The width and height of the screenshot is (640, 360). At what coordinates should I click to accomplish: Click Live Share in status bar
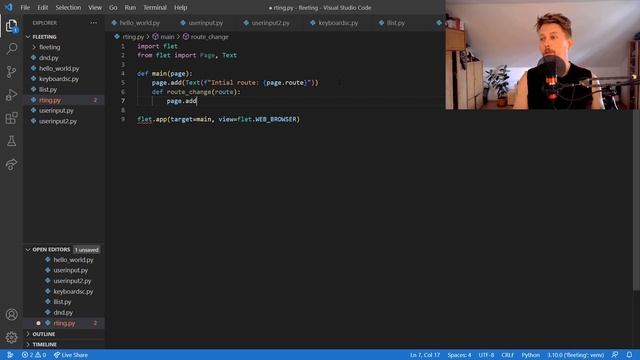pyautogui.click(x=71, y=355)
